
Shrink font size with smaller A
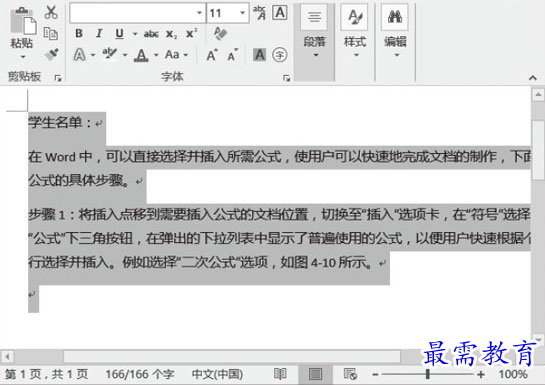tap(233, 55)
